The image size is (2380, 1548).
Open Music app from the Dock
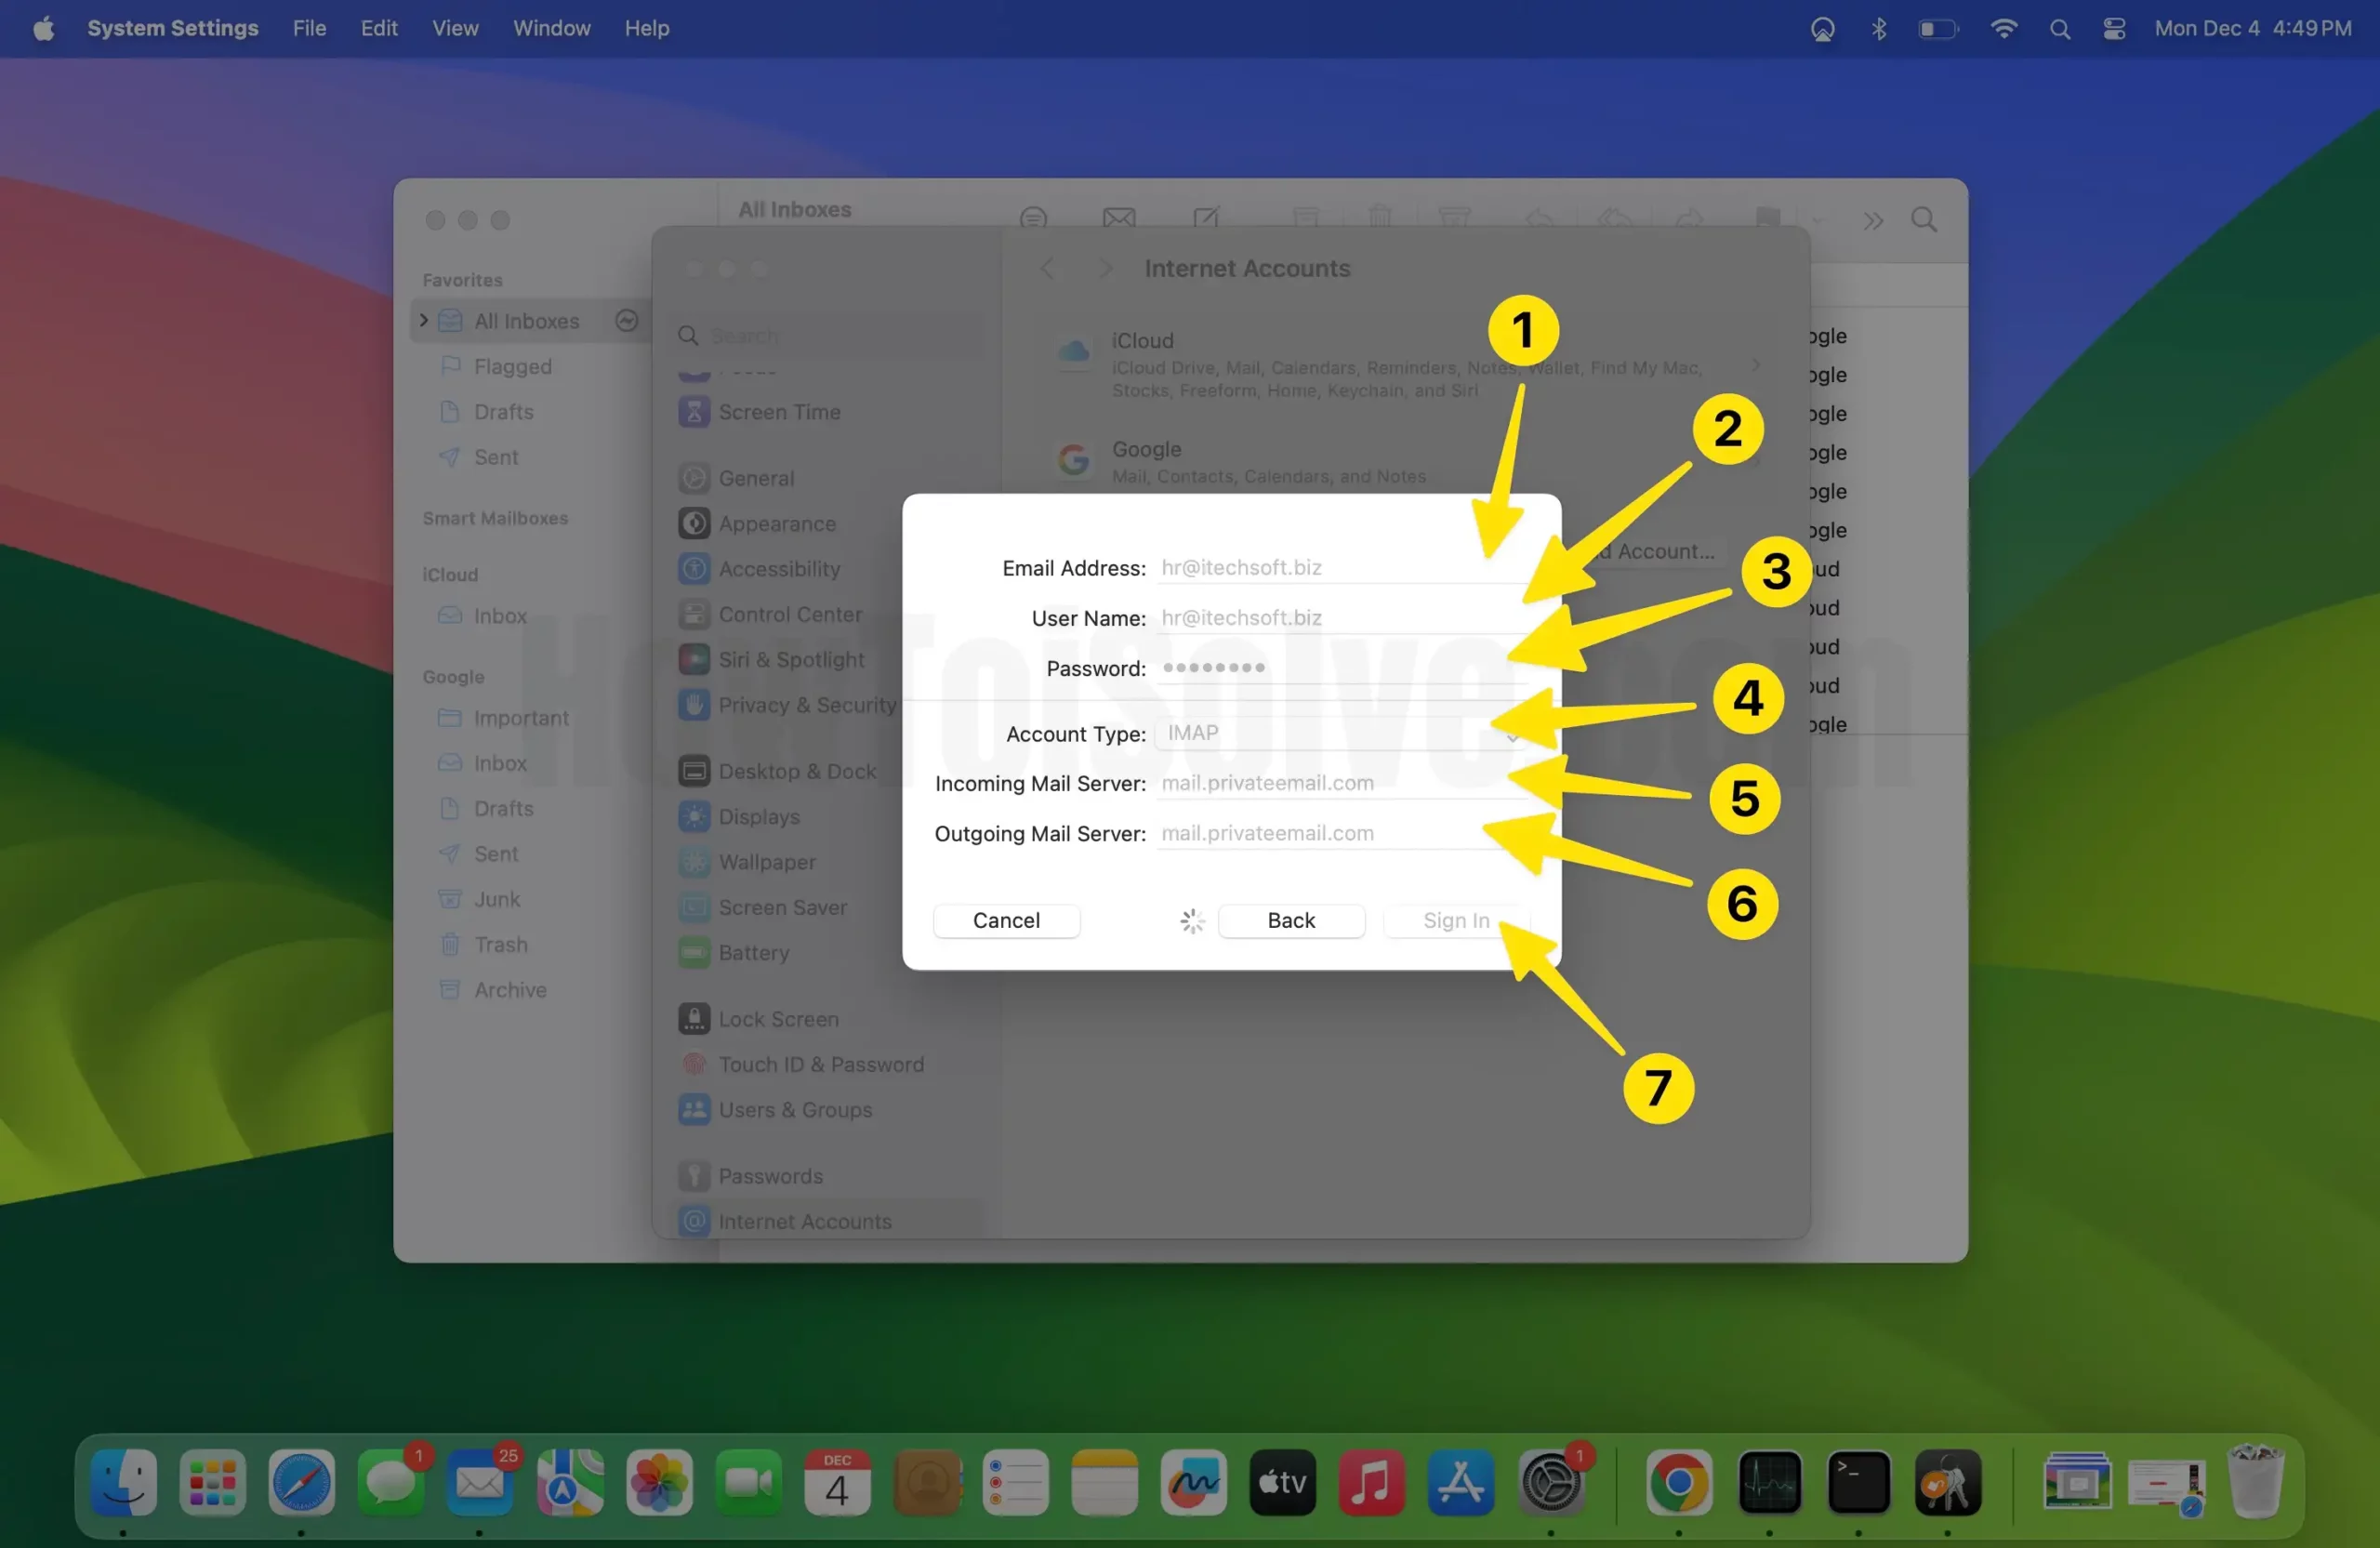1371,1481
